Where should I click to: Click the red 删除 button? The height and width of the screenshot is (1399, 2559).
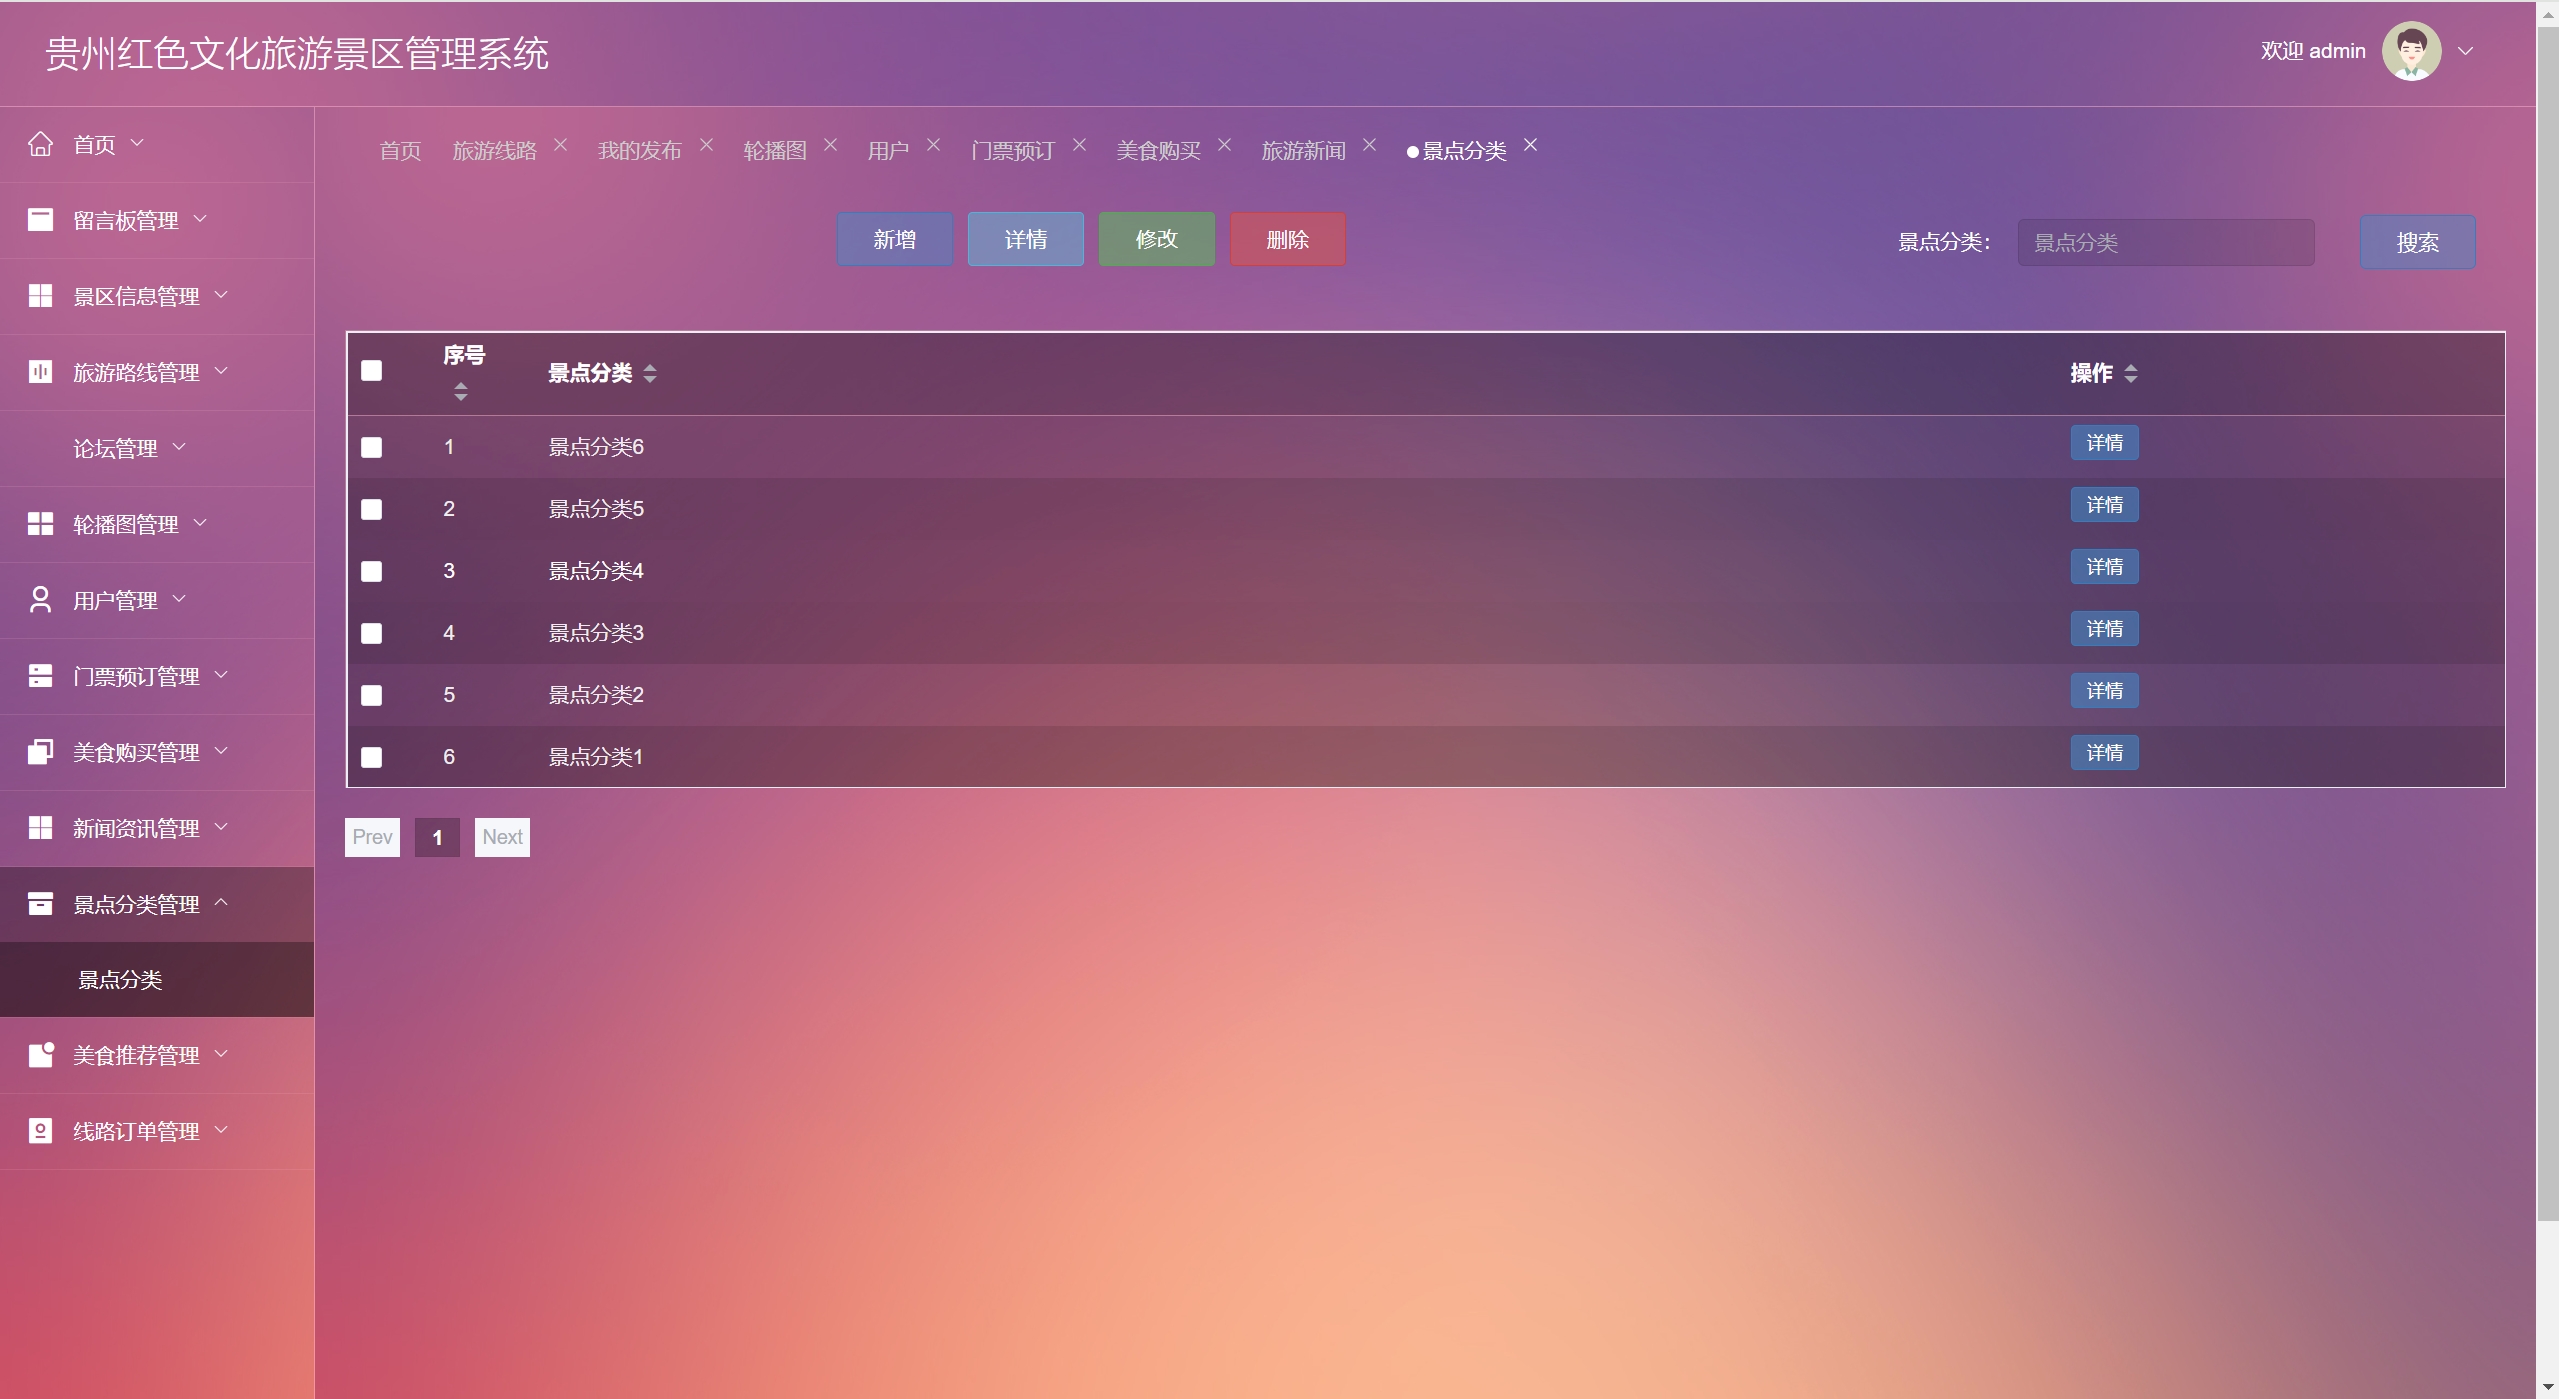coord(1287,239)
